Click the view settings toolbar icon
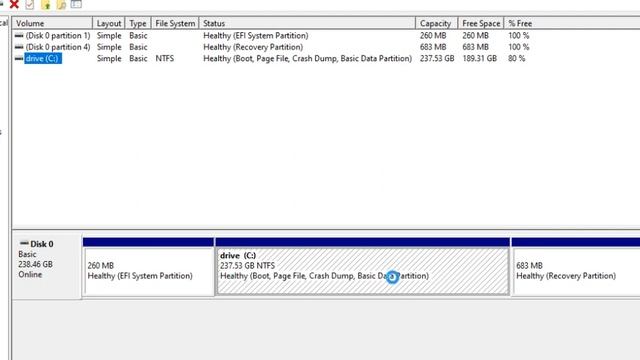This screenshot has height=360, width=640. (76, 4)
